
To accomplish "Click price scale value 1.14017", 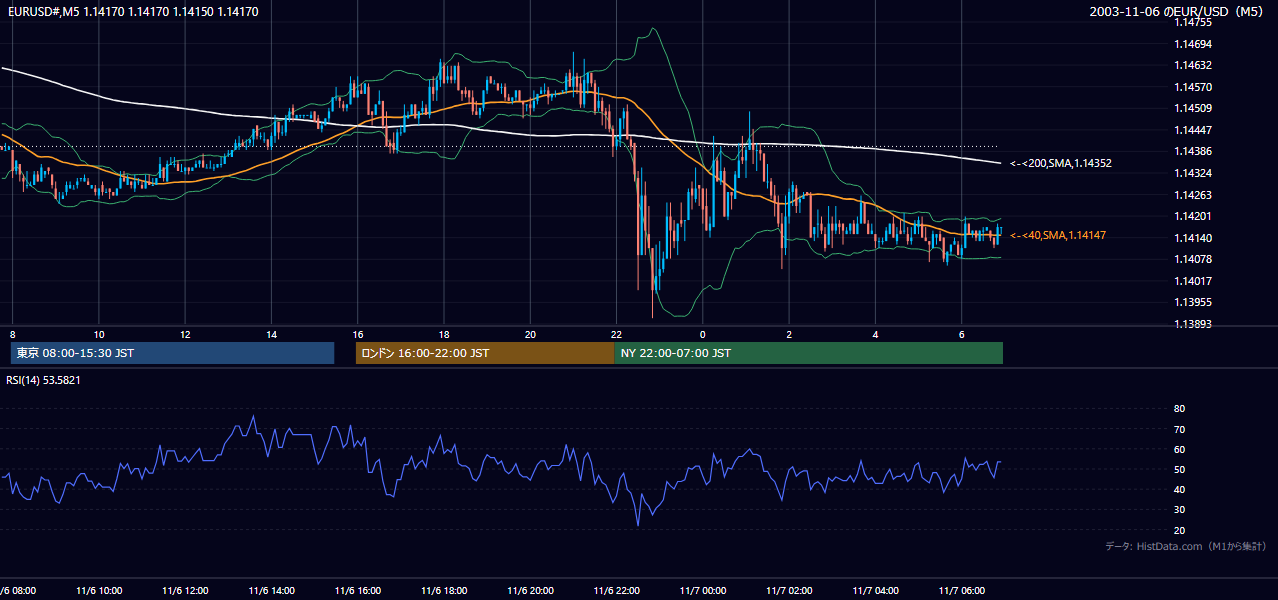I will point(1192,281).
